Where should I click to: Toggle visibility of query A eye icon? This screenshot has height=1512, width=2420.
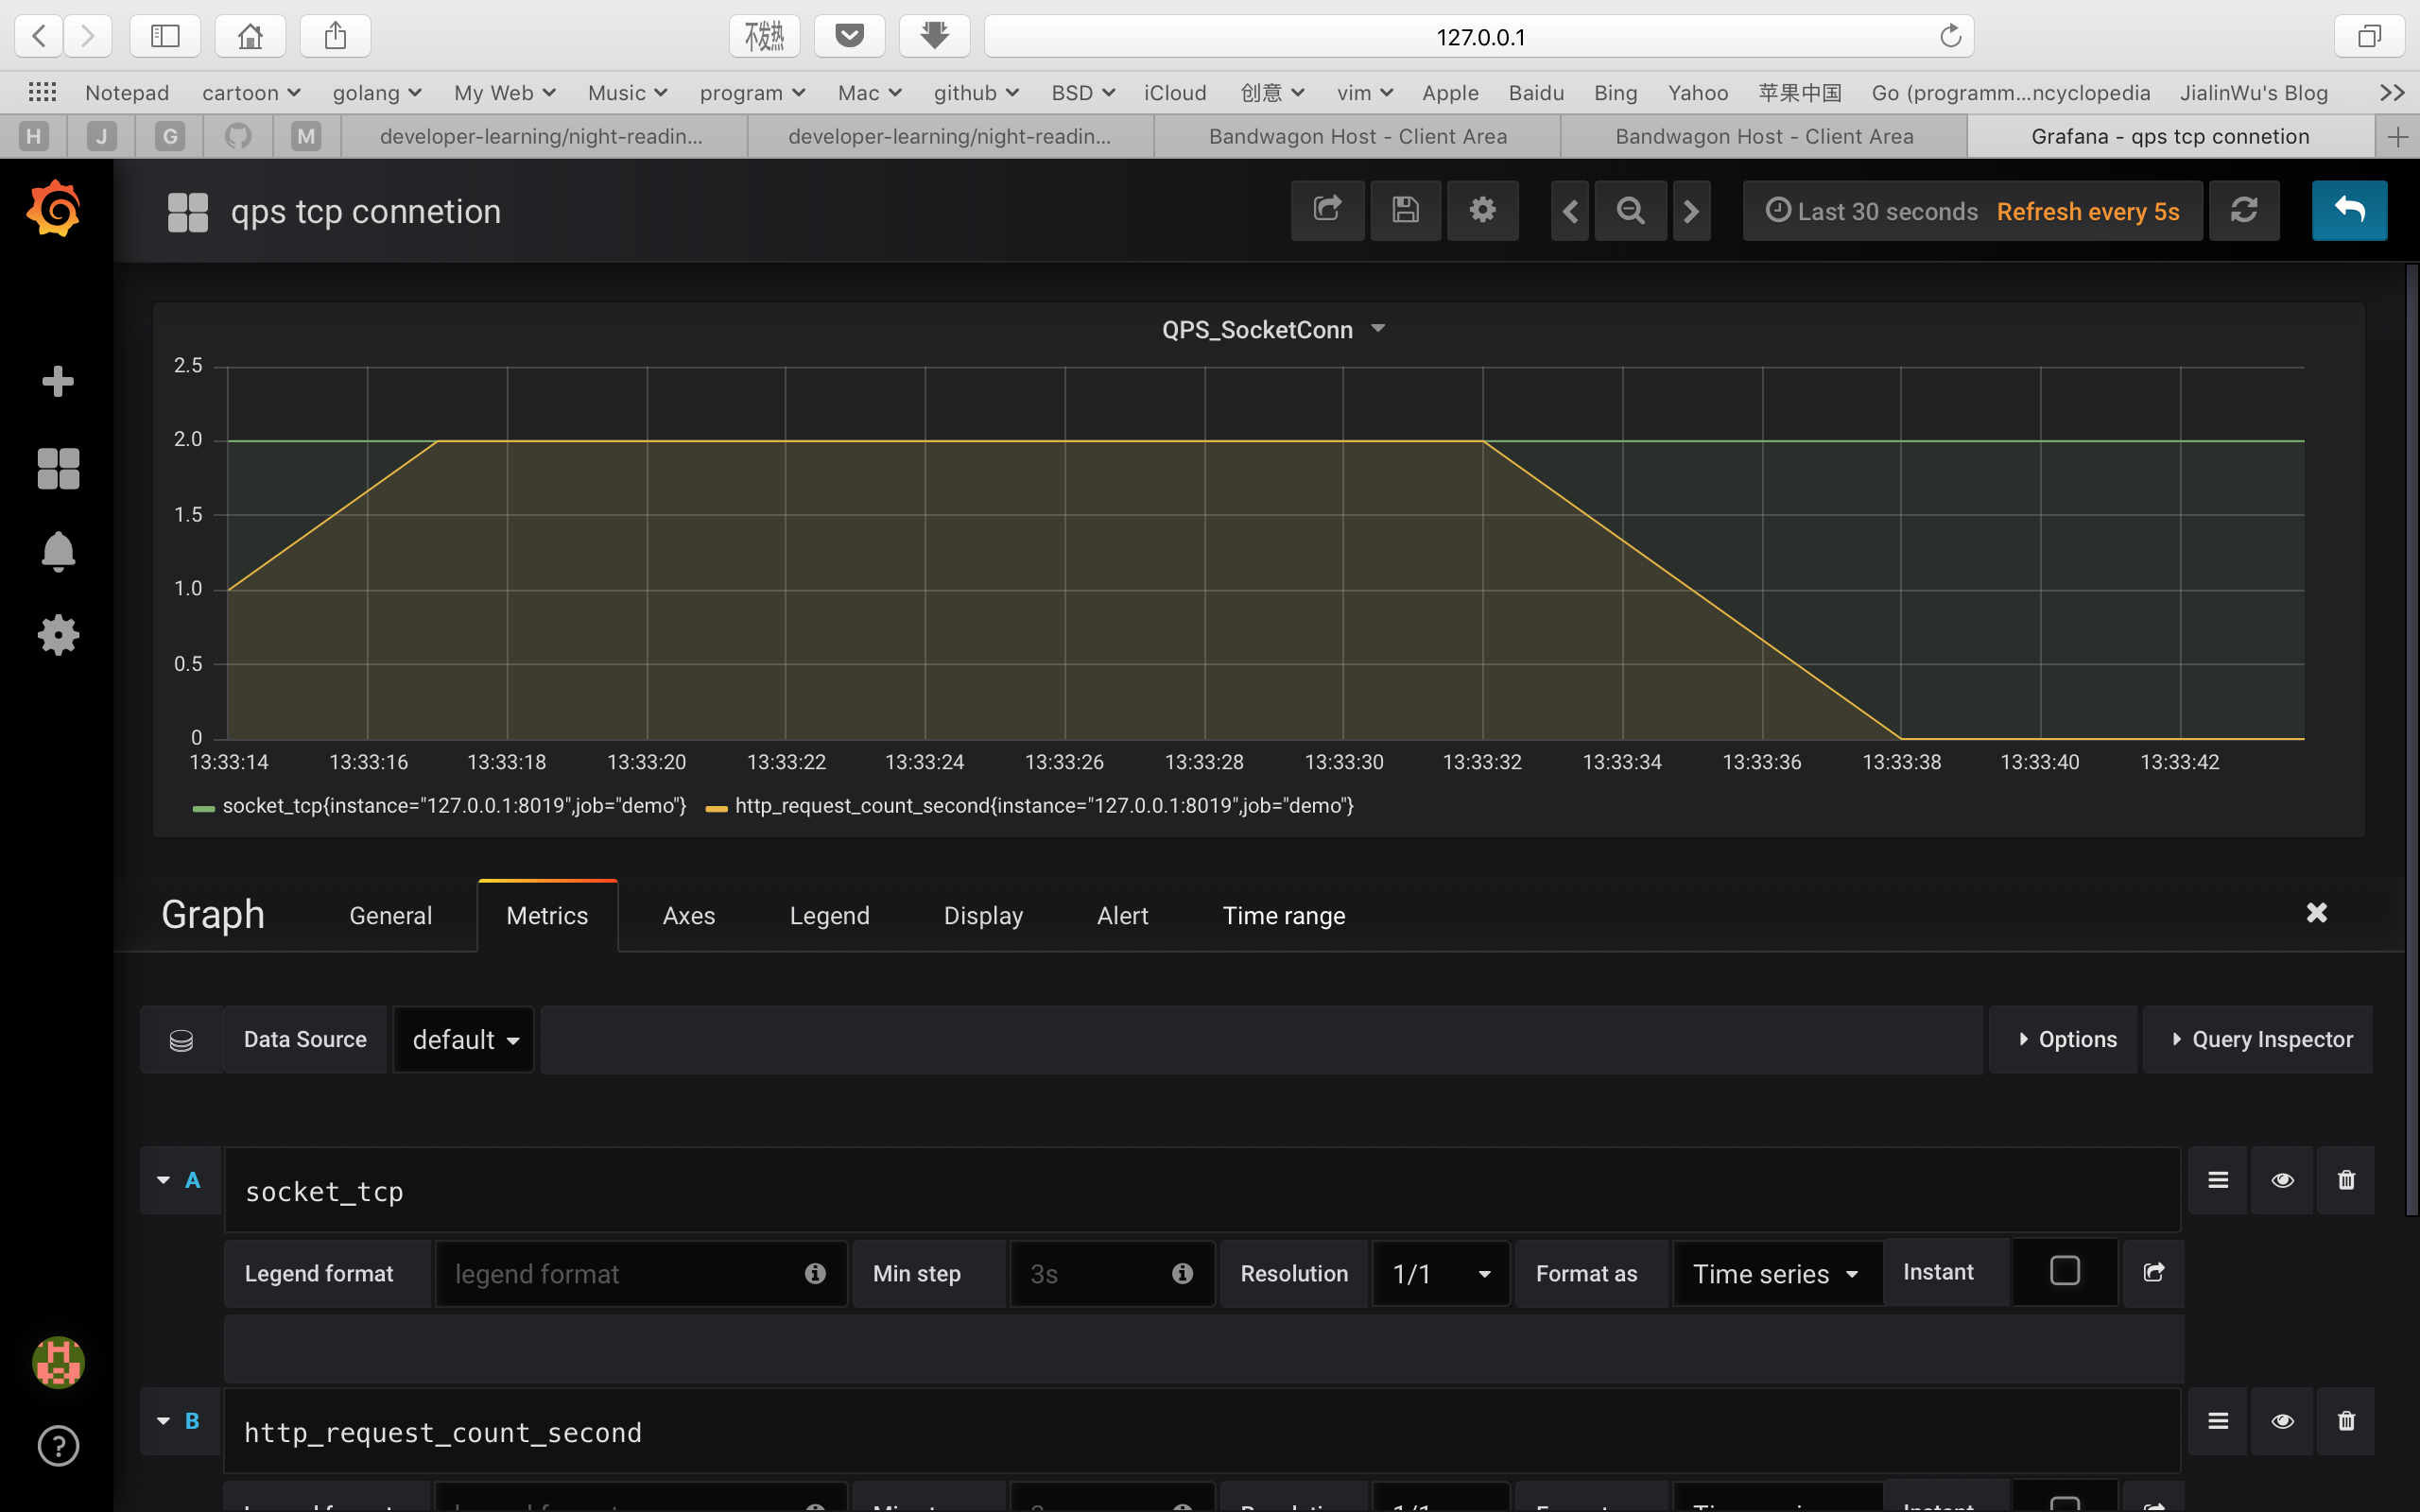pos(2282,1180)
